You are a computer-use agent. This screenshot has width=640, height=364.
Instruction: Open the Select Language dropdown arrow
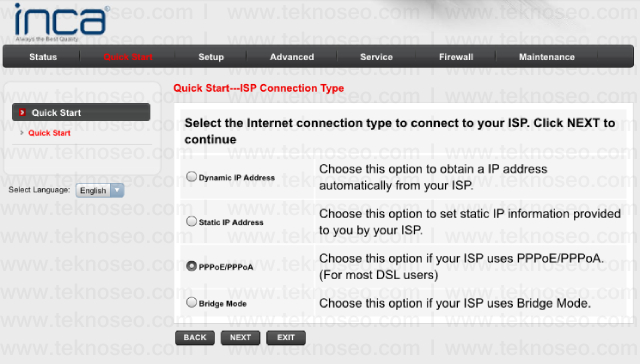click(x=117, y=190)
